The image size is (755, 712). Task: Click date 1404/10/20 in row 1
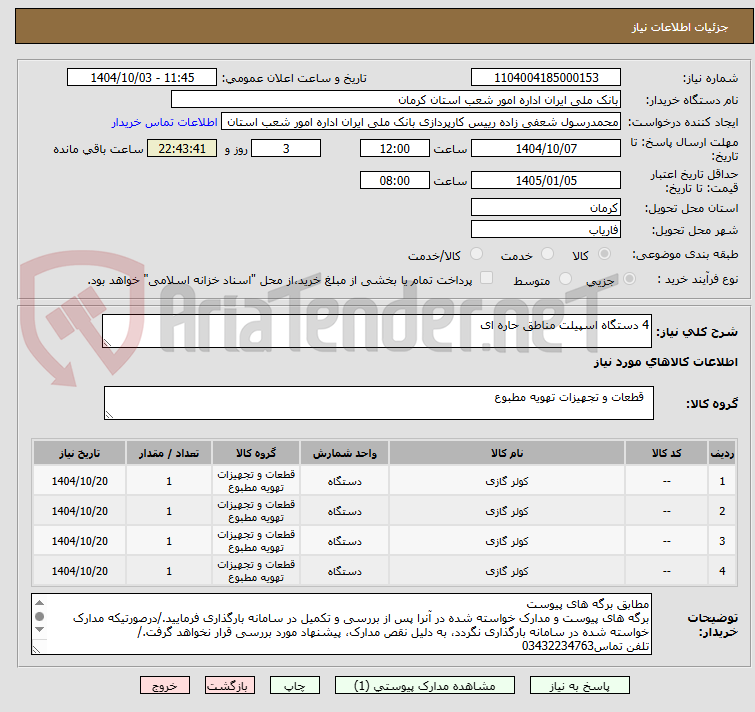pyautogui.click(x=79, y=481)
